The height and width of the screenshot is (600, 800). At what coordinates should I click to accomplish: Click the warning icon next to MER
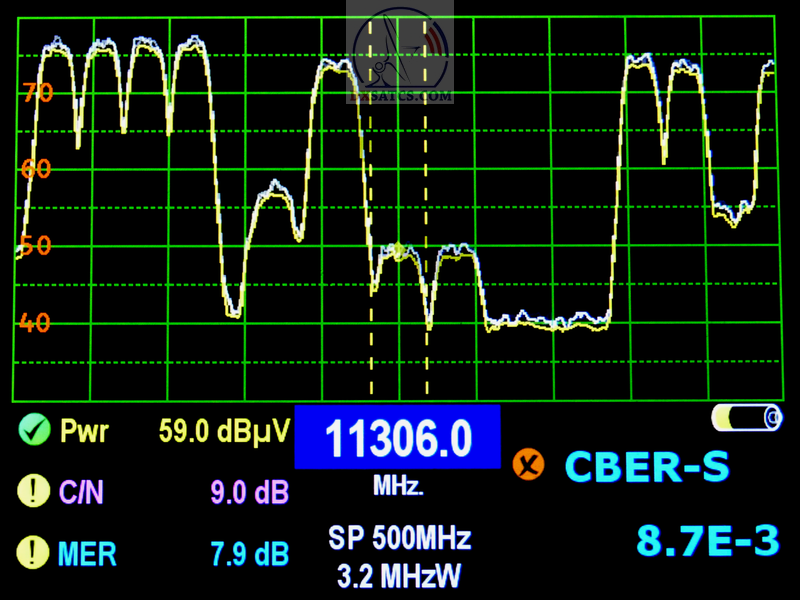point(34,551)
